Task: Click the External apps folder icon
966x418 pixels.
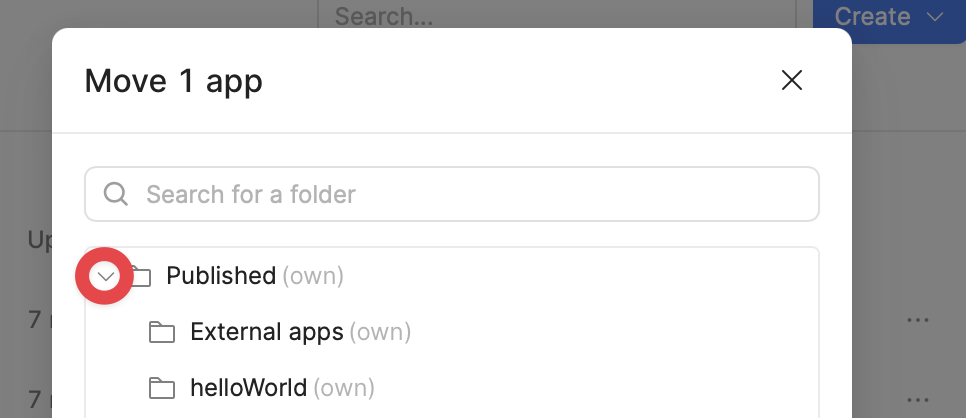Action: pos(162,332)
